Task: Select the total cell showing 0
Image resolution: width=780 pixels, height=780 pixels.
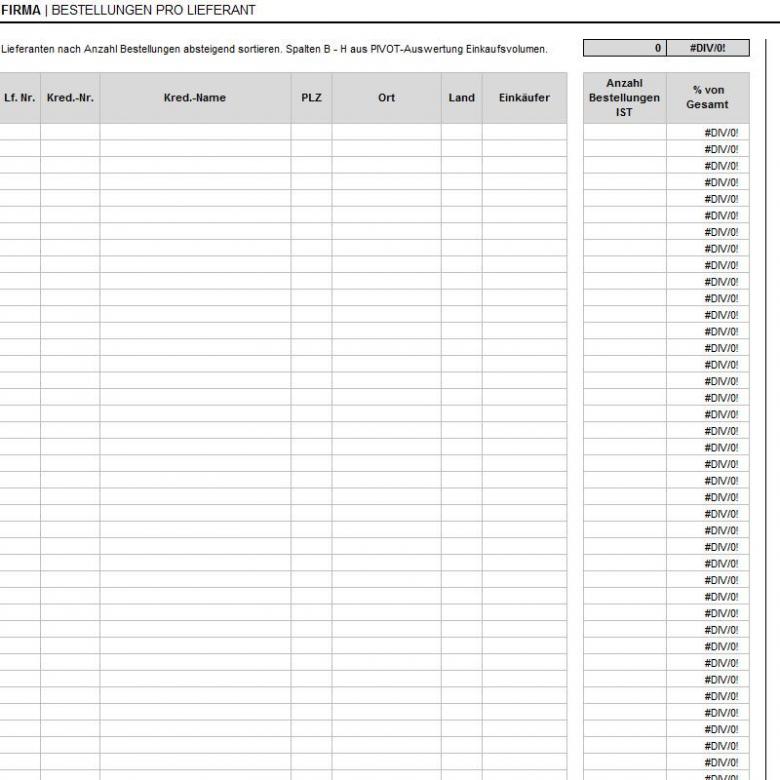Action: point(624,48)
